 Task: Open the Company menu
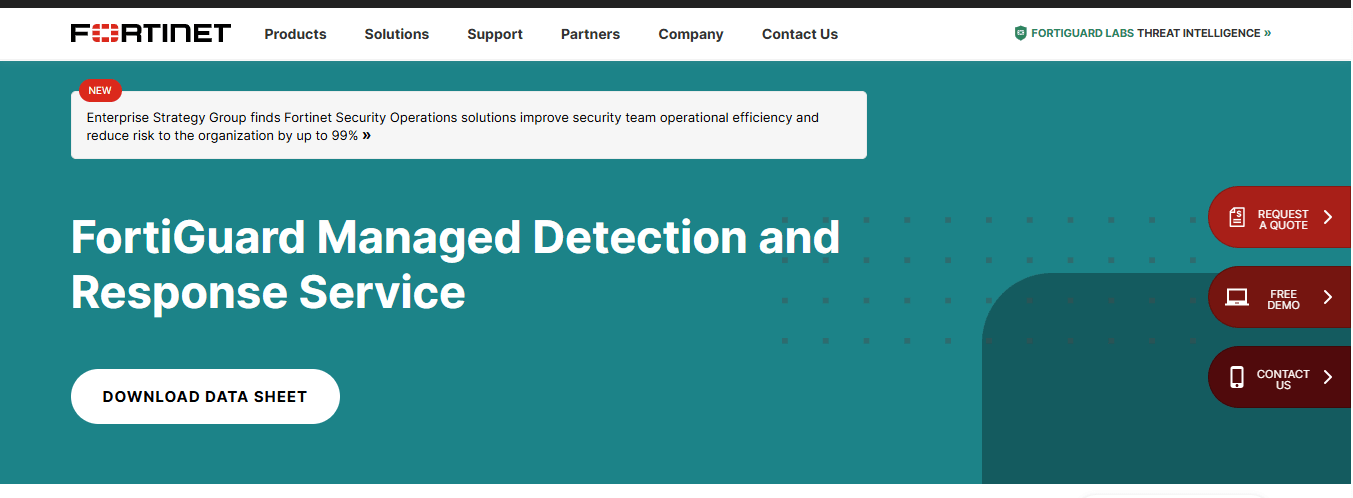tap(691, 34)
